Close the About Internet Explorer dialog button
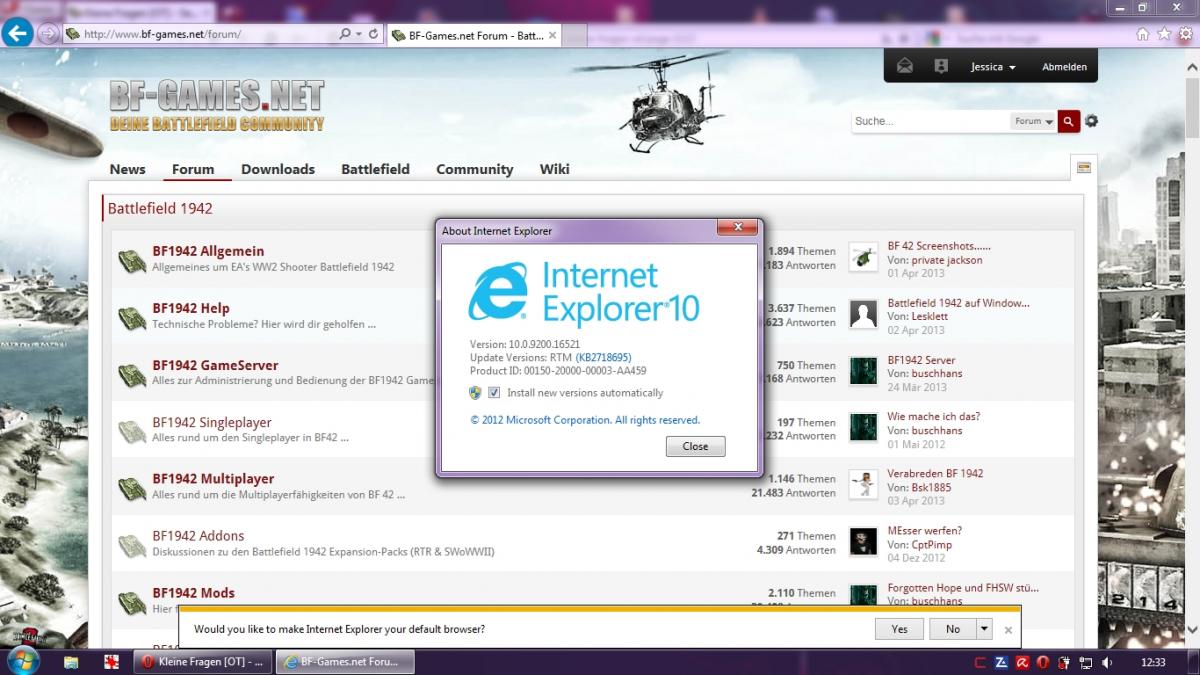 [x=695, y=446]
